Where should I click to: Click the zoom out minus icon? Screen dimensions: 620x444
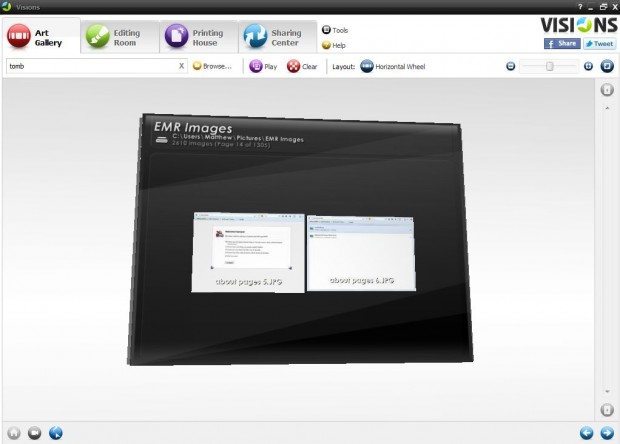pos(510,66)
